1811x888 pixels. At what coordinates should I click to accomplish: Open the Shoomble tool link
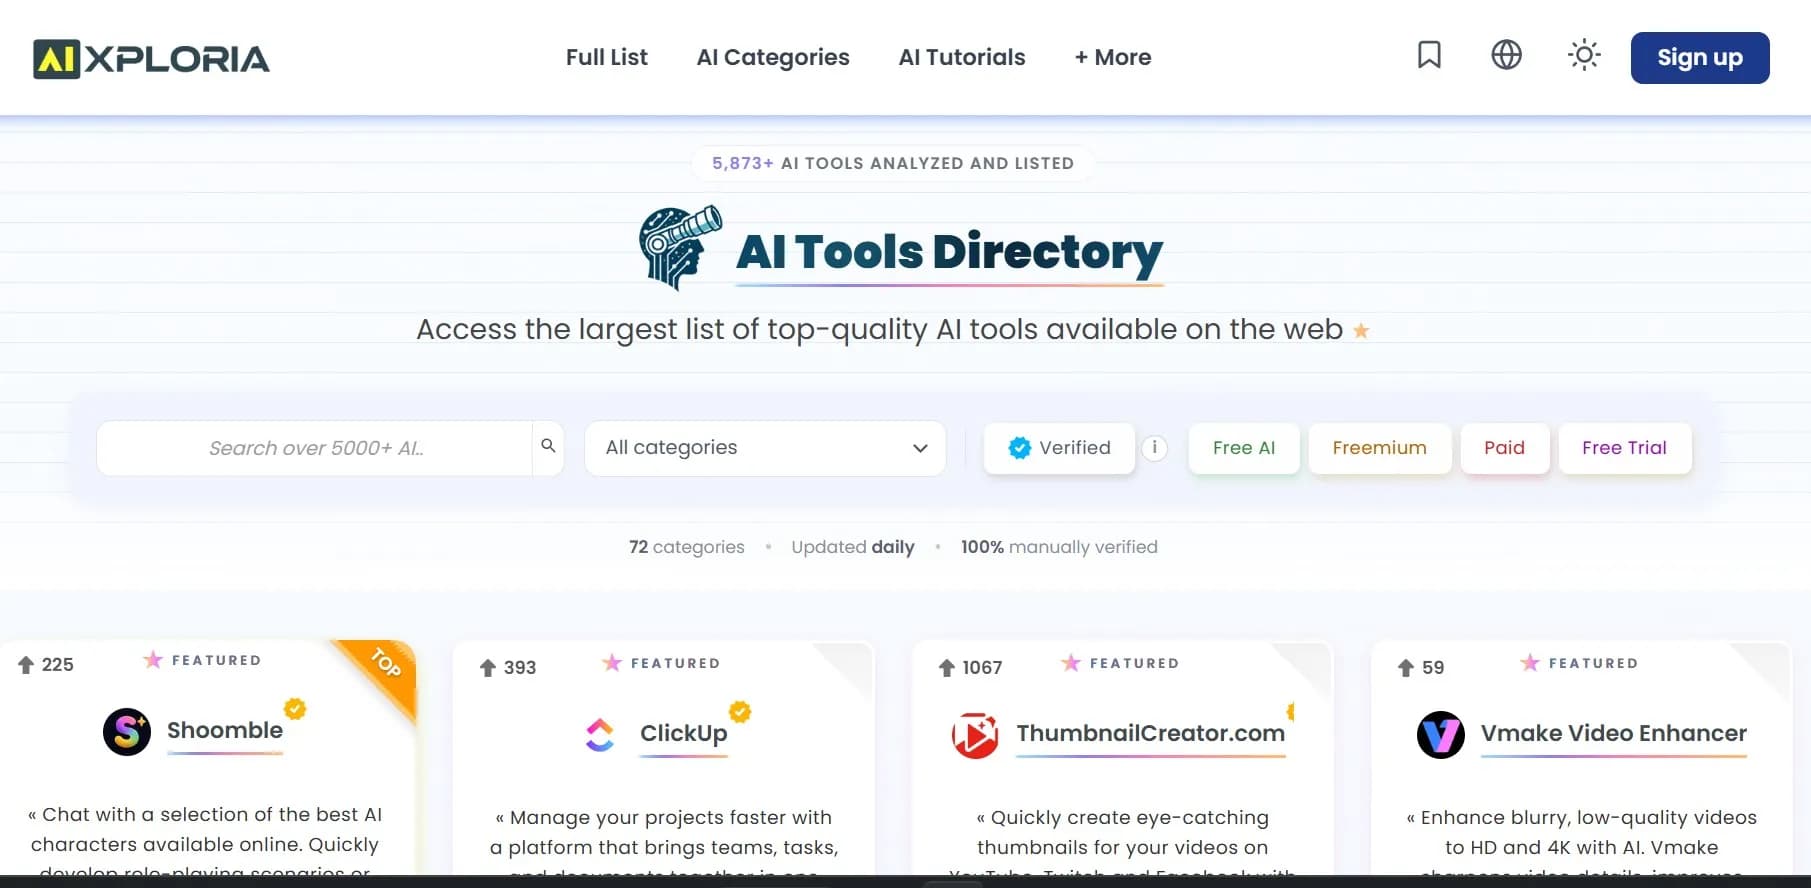(225, 730)
